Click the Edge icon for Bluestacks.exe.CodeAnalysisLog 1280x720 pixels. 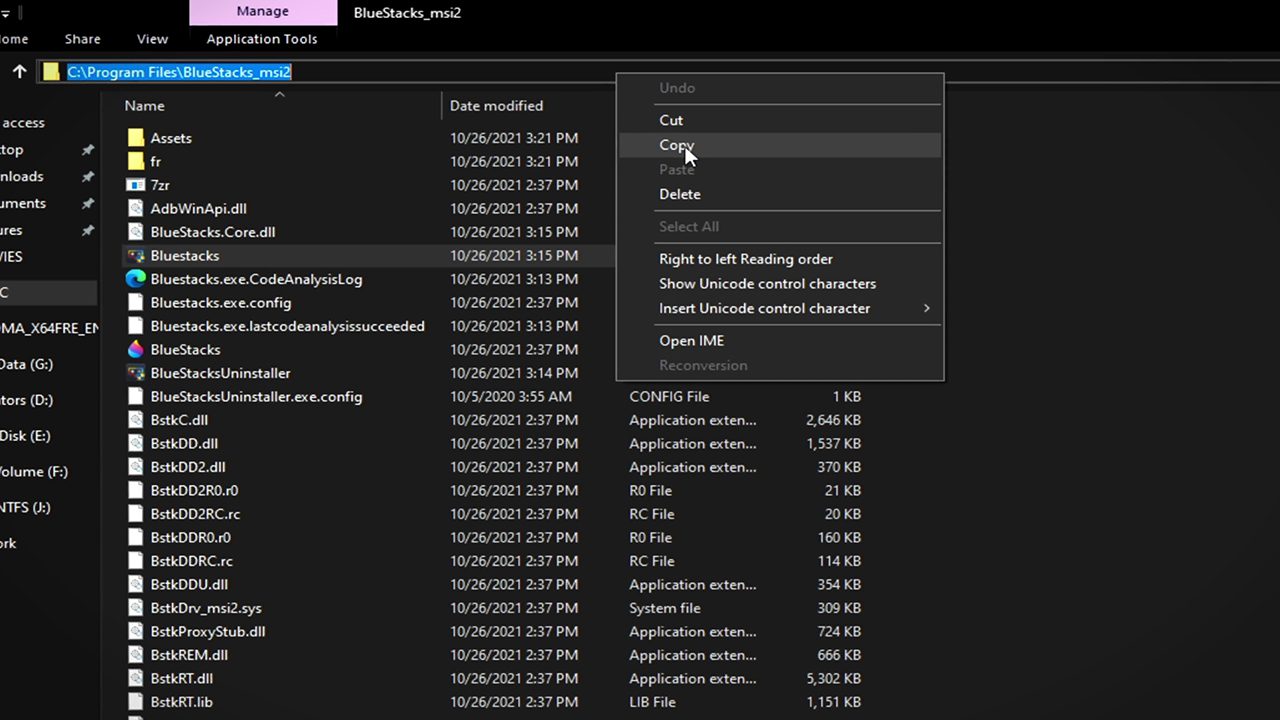pos(136,279)
